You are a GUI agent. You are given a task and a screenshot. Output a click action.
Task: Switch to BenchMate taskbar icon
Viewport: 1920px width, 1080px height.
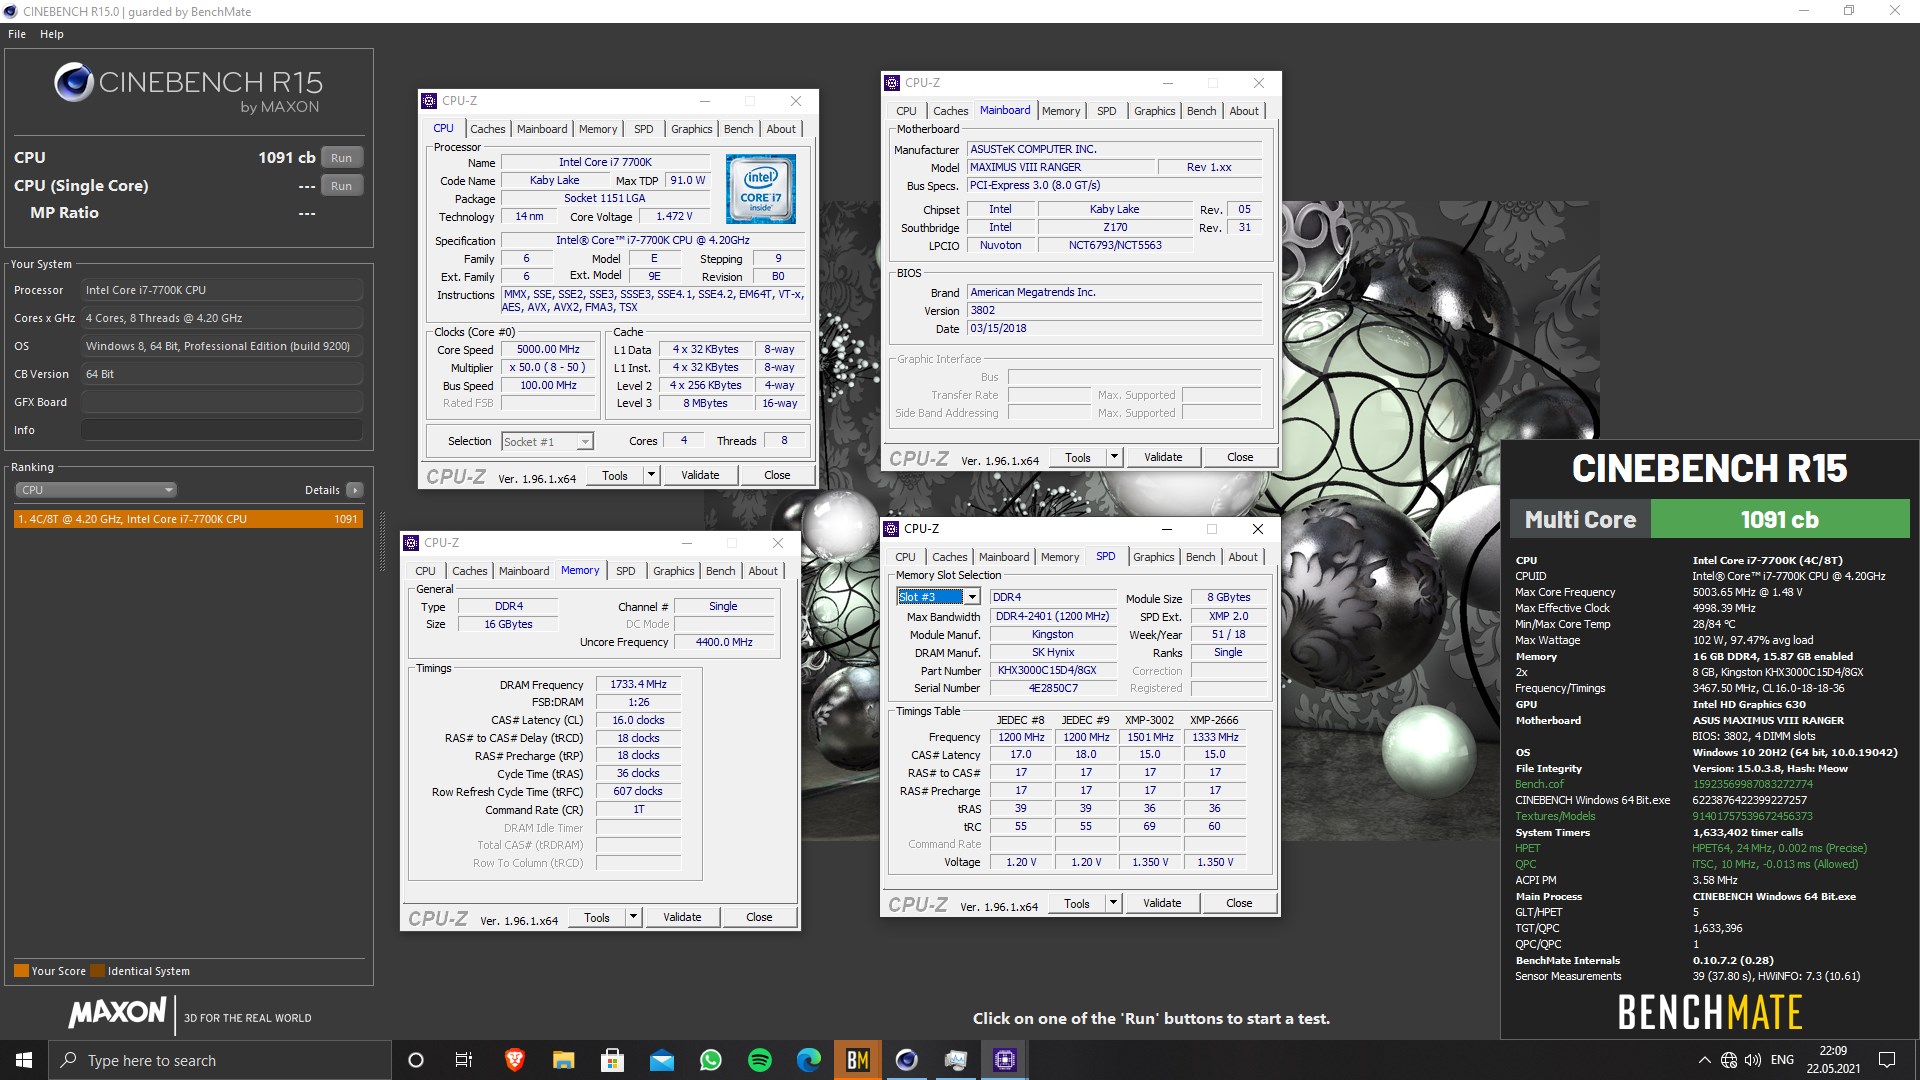coord(857,1060)
